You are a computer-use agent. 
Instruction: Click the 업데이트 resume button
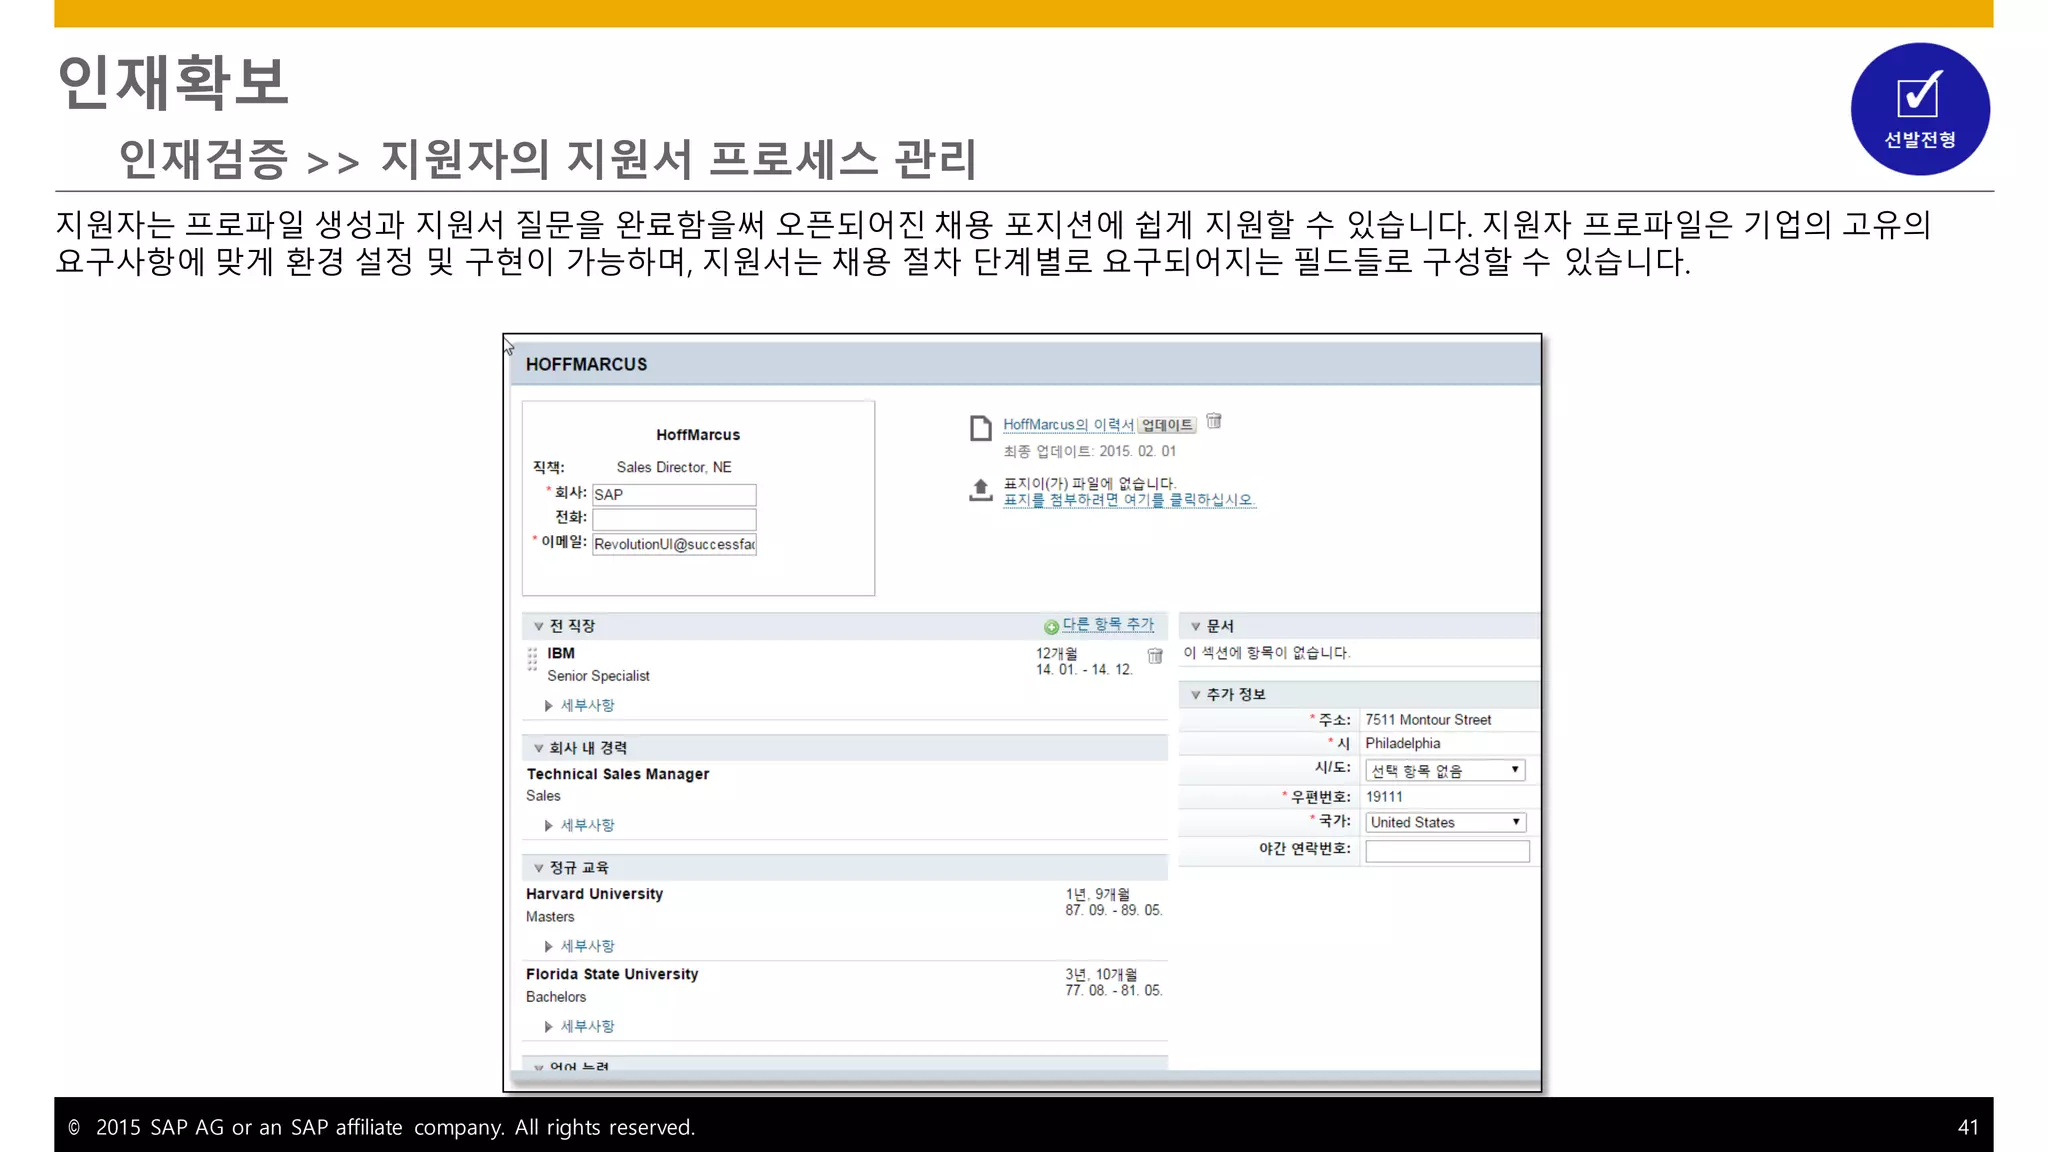(x=1166, y=425)
